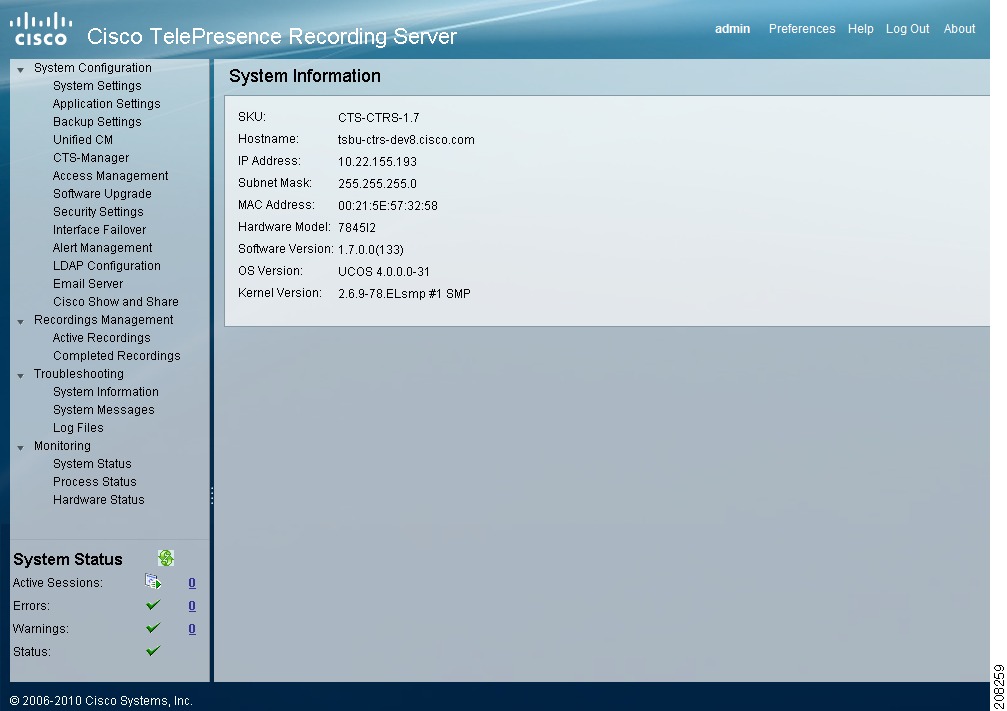Collapse the Recordings Management section
1007x711 pixels.
point(21,321)
